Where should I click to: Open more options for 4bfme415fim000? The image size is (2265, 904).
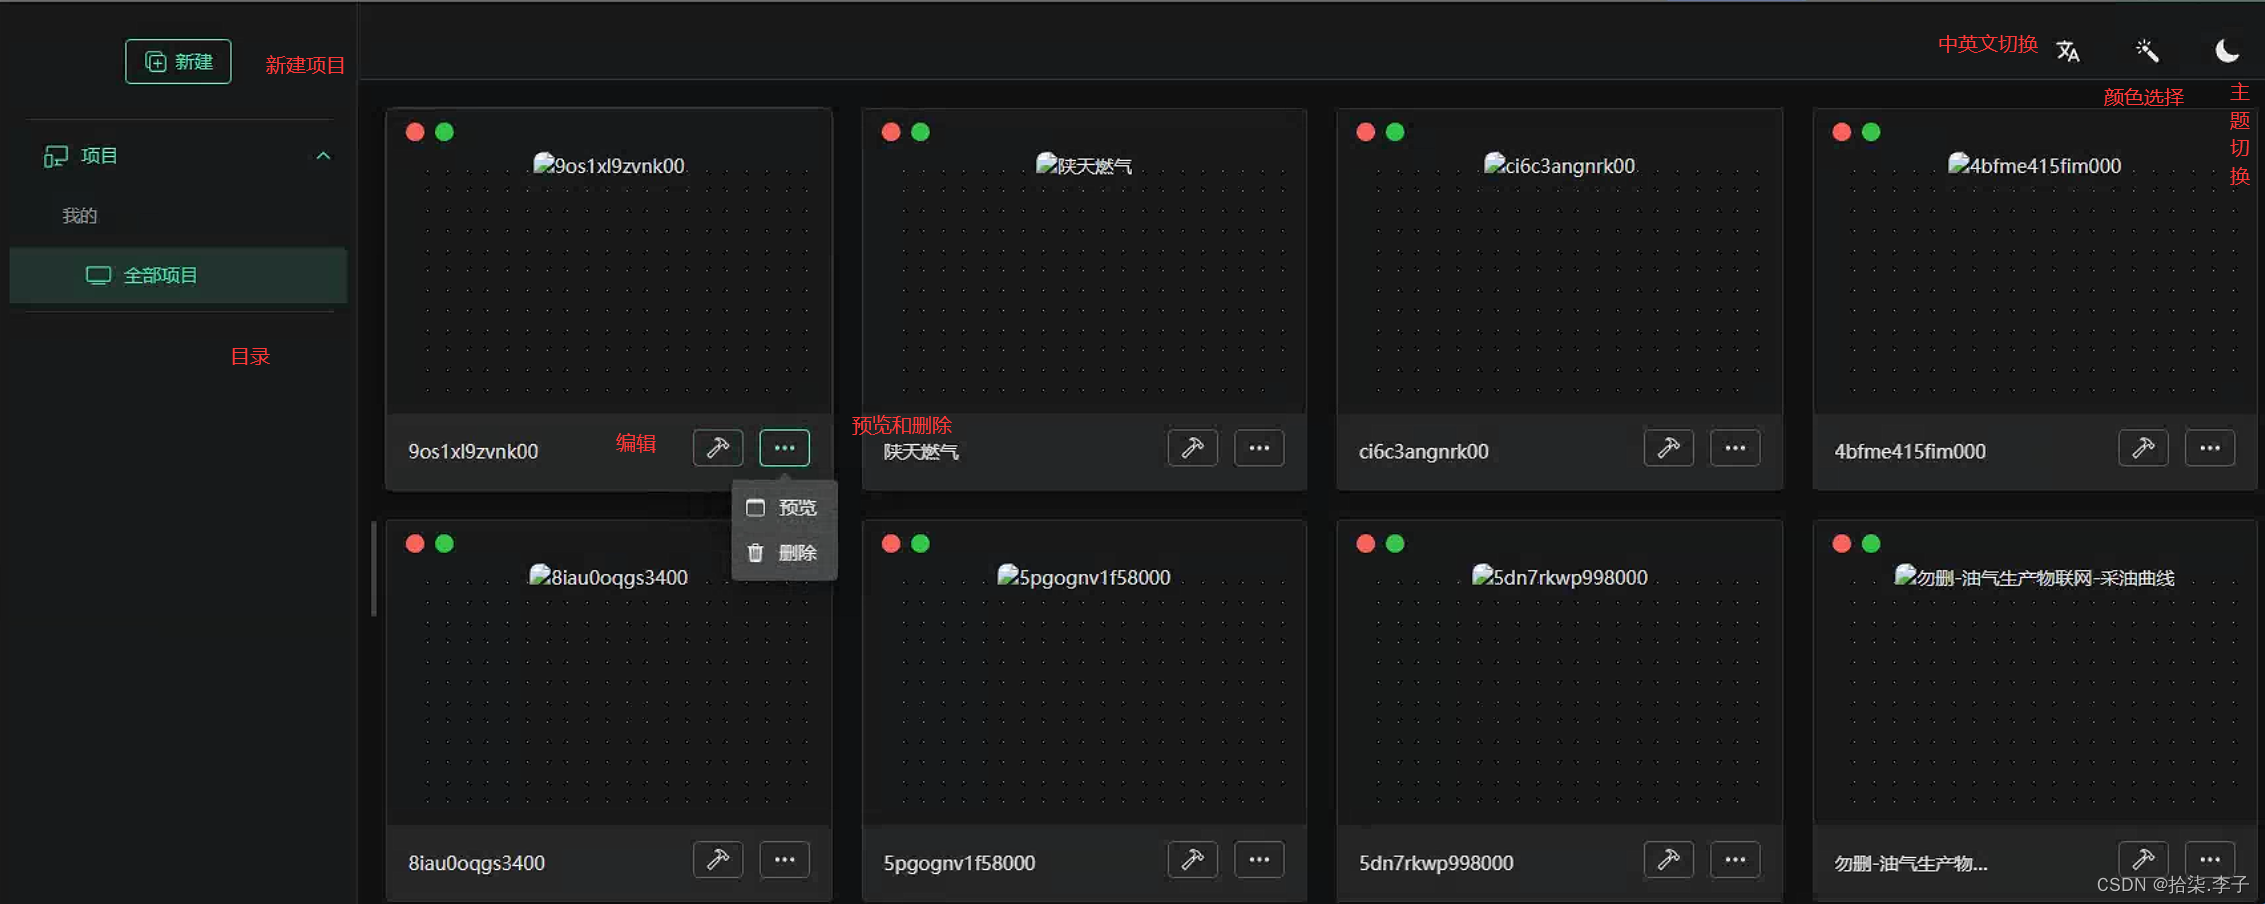click(2210, 448)
